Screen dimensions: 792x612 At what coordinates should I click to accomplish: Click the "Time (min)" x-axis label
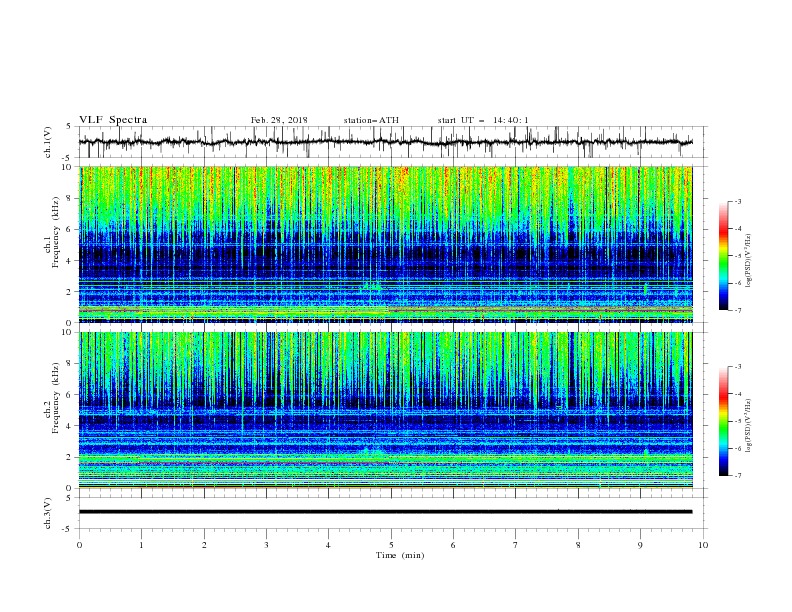coord(400,555)
